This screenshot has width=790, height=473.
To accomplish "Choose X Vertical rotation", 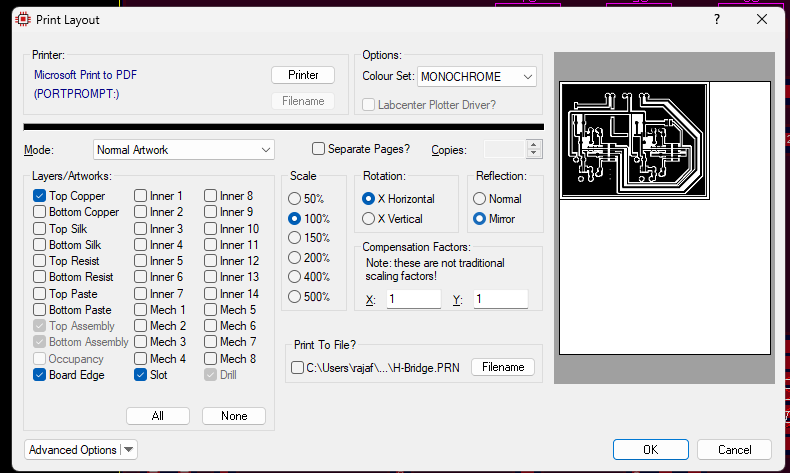I will click(x=368, y=219).
